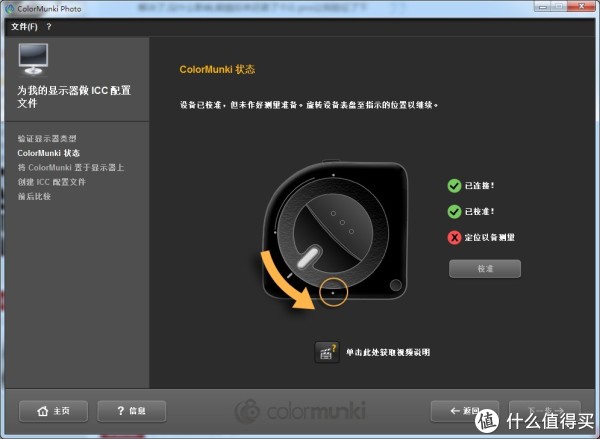Select the 验证显示器类型 step

47,139
